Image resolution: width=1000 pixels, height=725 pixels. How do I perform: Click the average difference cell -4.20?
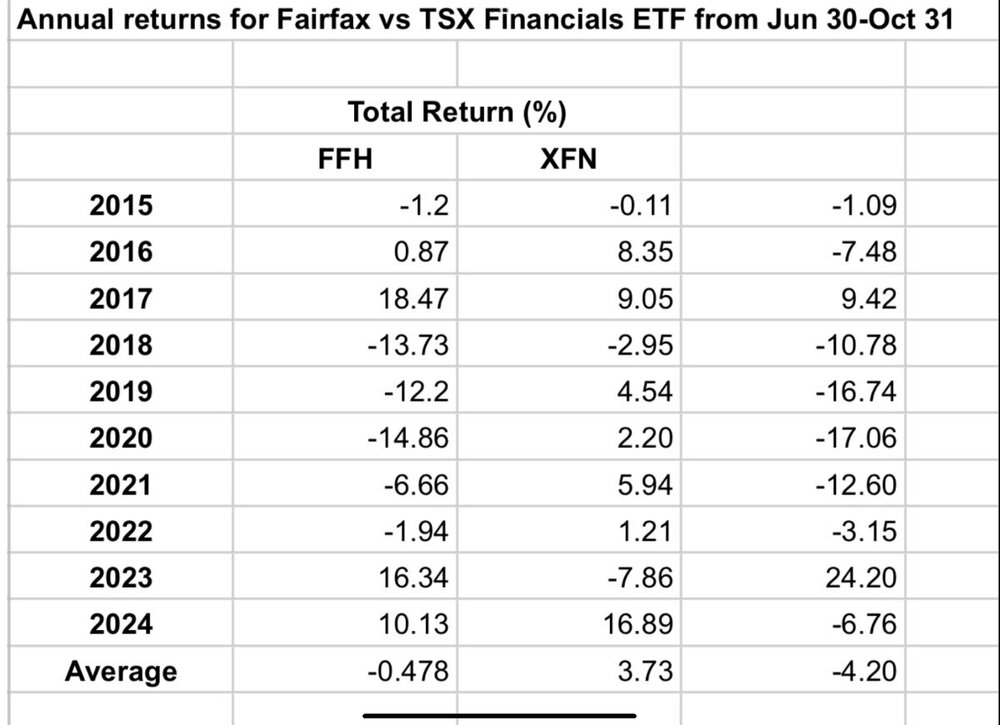point(793,670)
